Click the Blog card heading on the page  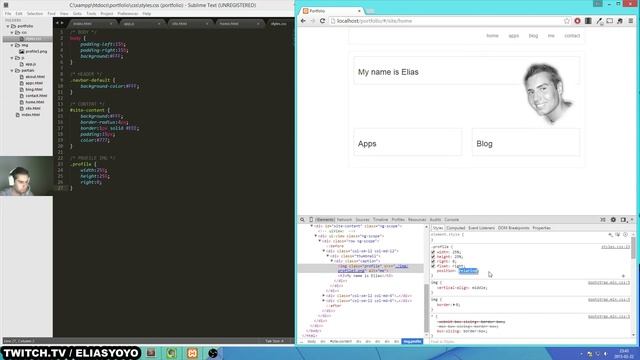(x=484, y=144)
